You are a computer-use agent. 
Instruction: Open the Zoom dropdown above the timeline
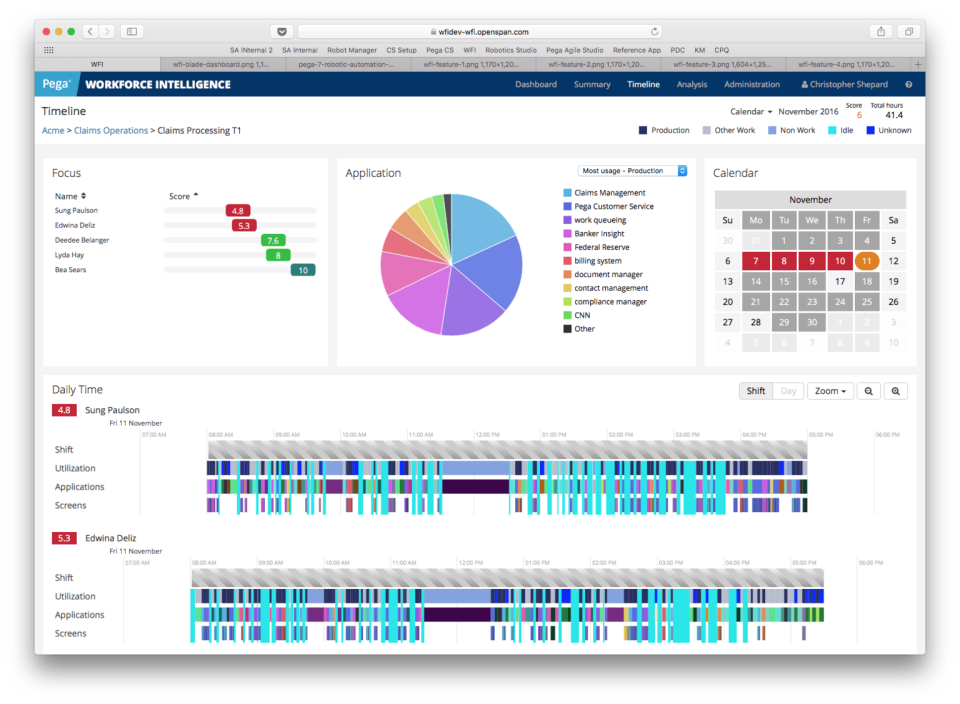point(830,390)
